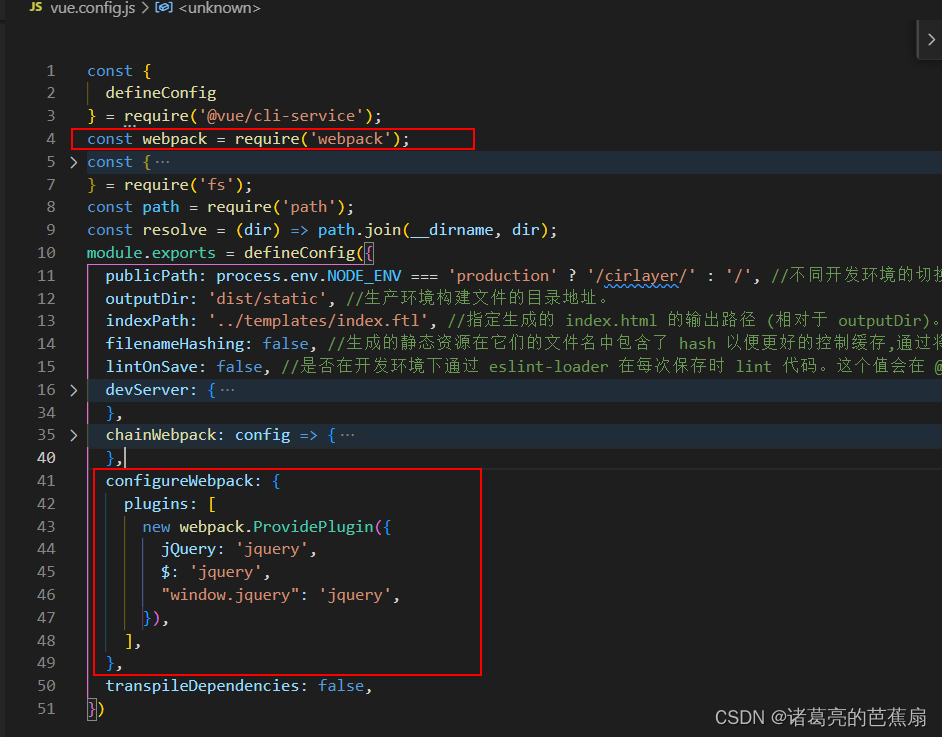Click 'eslint-loader' in line 15 comment
The height and width of the screenshot is (737, 942).
pos(548,366)
